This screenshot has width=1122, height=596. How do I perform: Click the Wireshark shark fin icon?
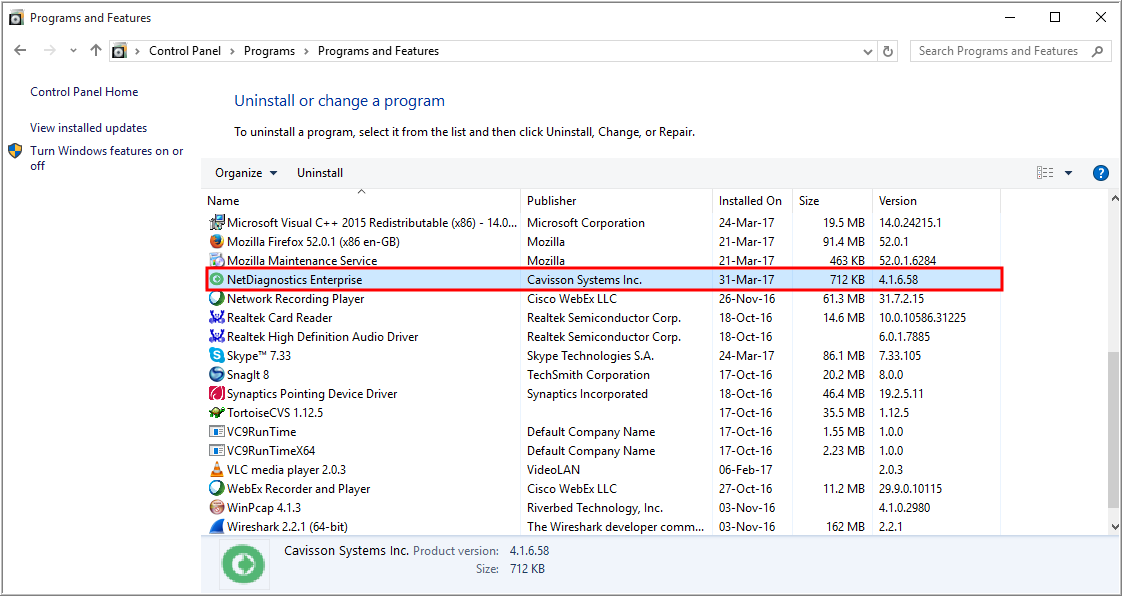click(216, 527)
